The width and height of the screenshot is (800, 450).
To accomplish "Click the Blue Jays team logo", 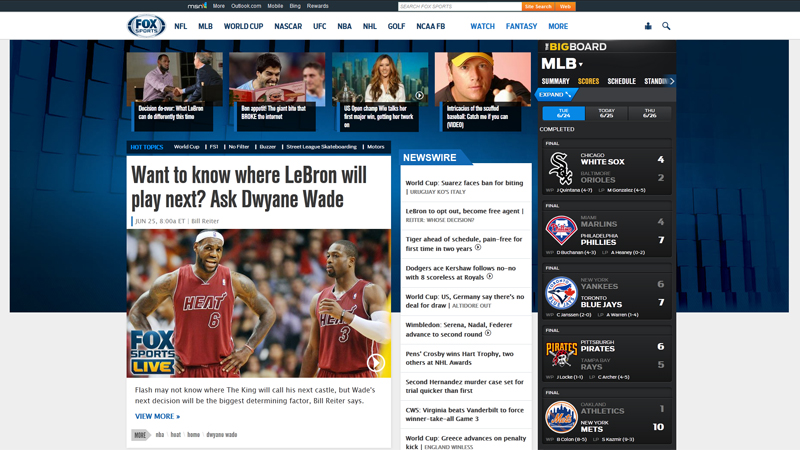I will pyautogui.click(x=561, y=293).
